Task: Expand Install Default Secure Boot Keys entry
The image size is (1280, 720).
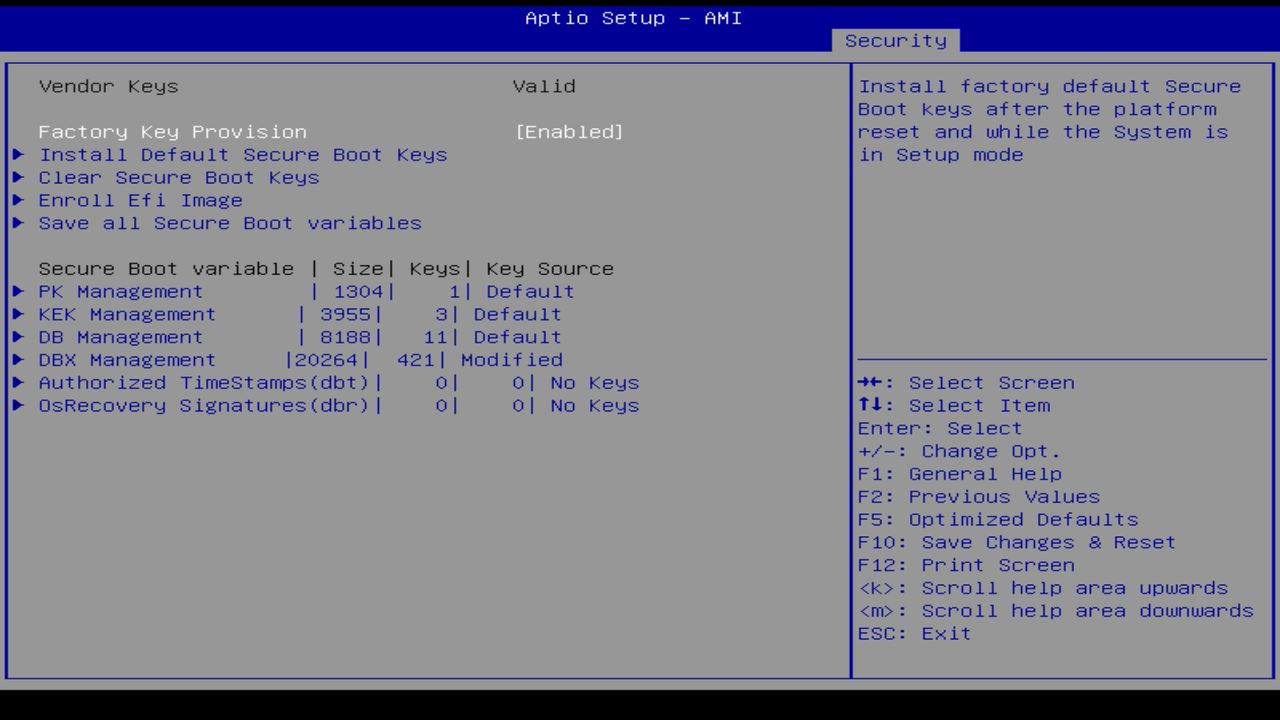Action: [x=242, y=154]
